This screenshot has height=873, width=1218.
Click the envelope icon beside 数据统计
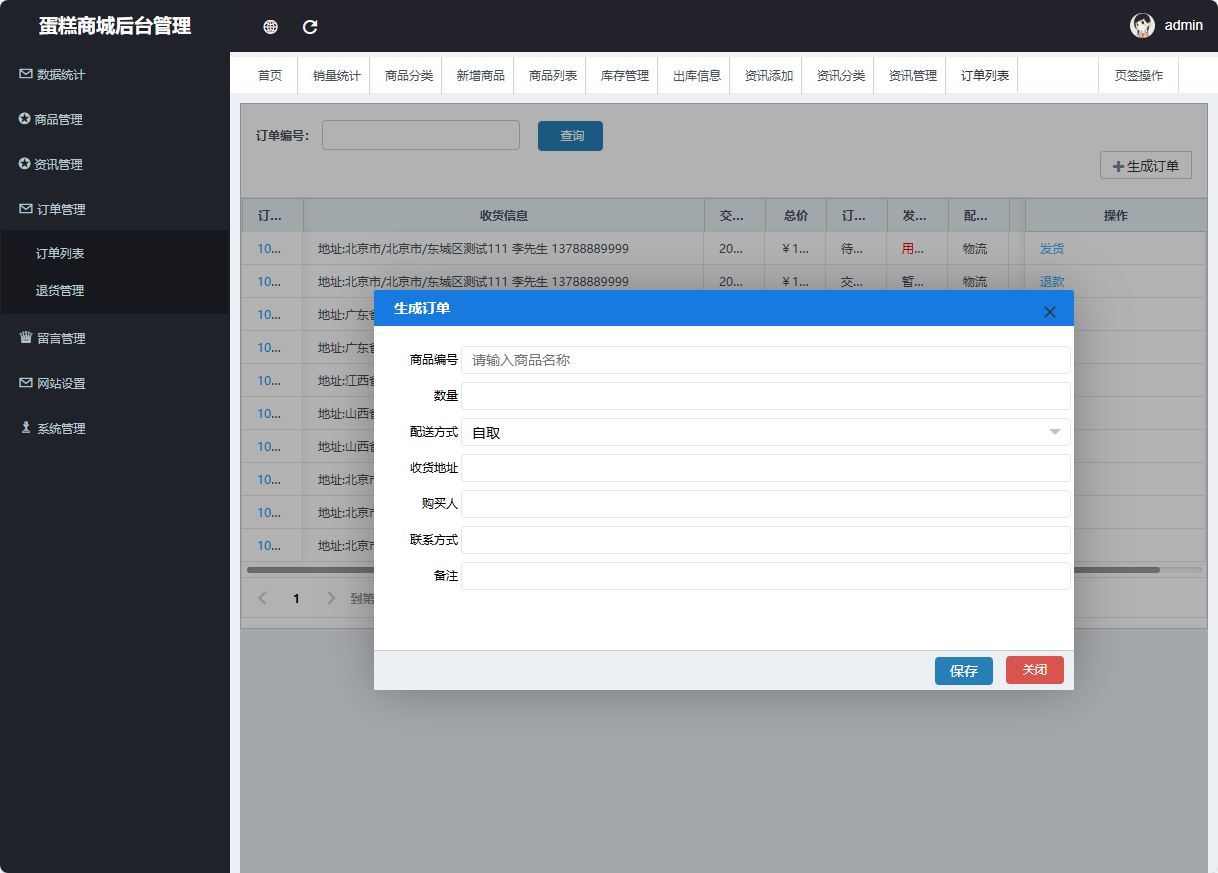[25, 74]
